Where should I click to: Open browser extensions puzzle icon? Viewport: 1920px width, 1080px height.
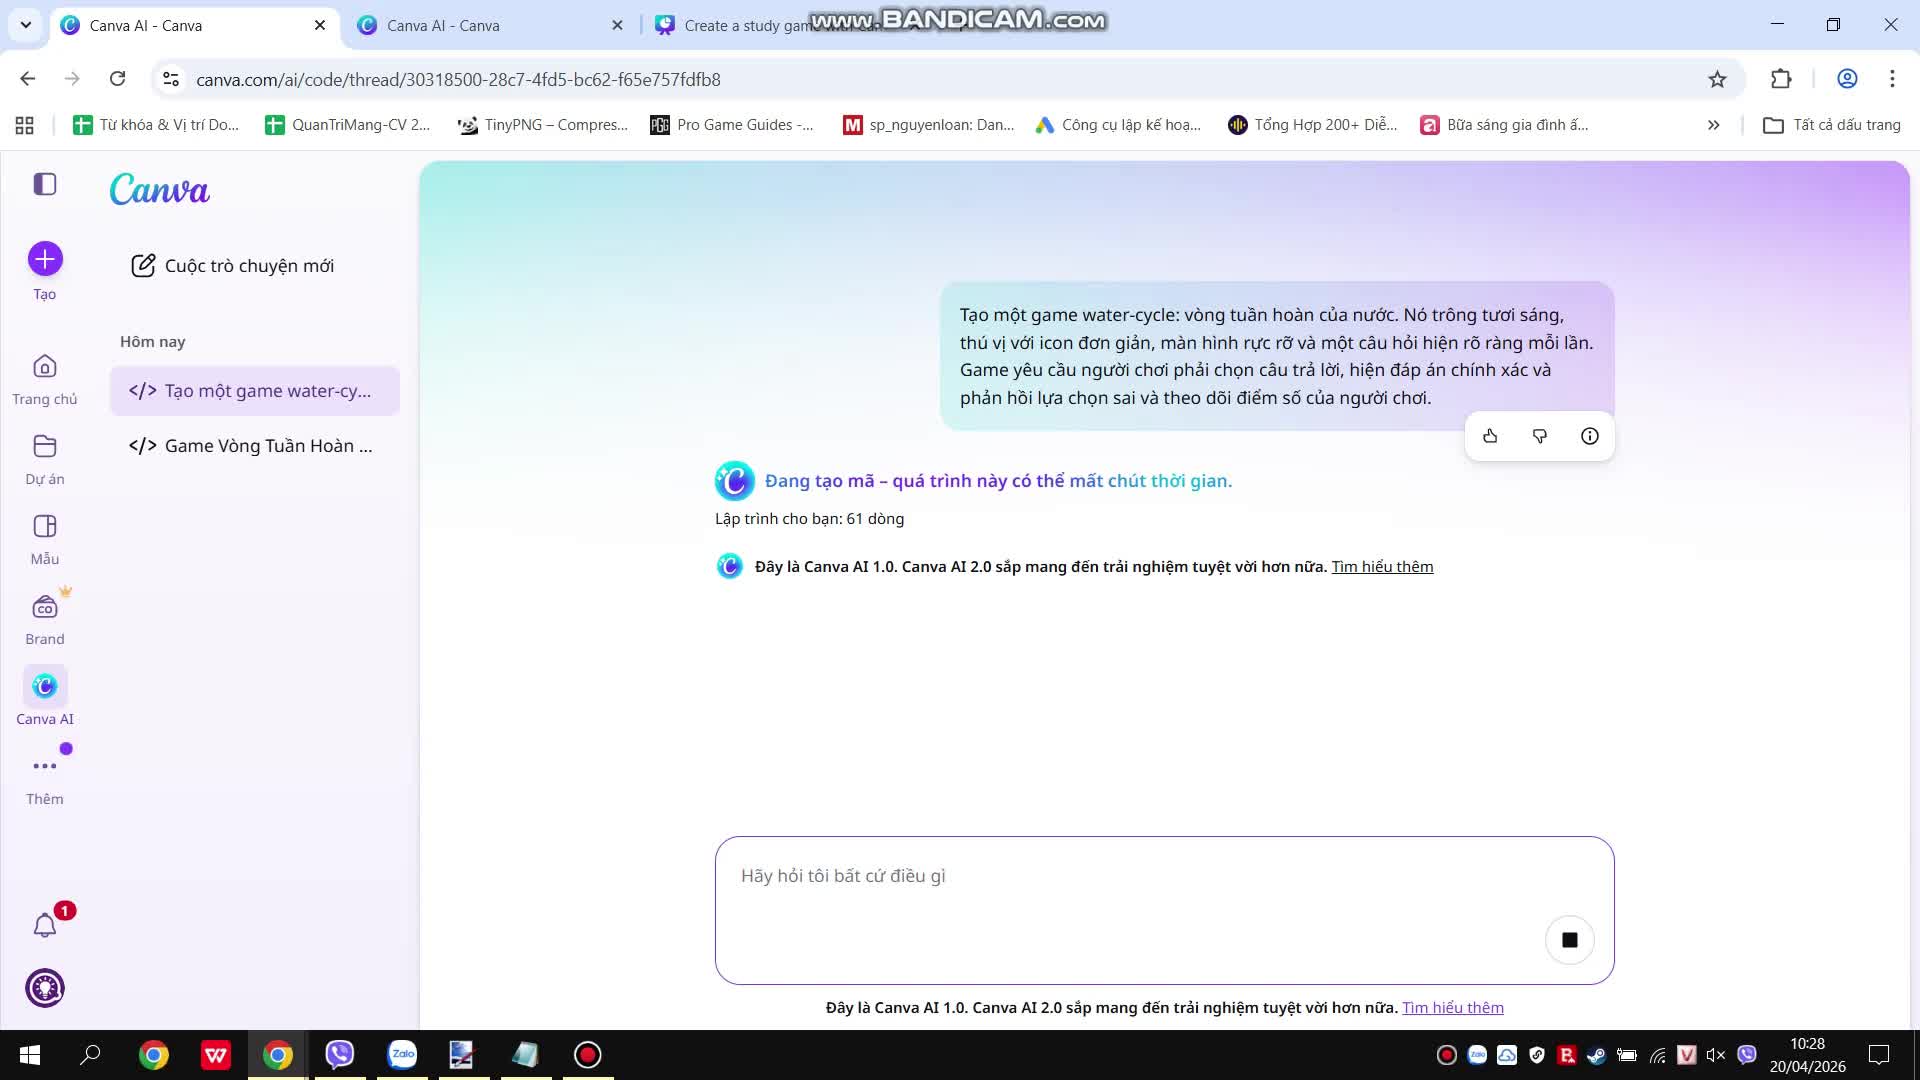1781,79
